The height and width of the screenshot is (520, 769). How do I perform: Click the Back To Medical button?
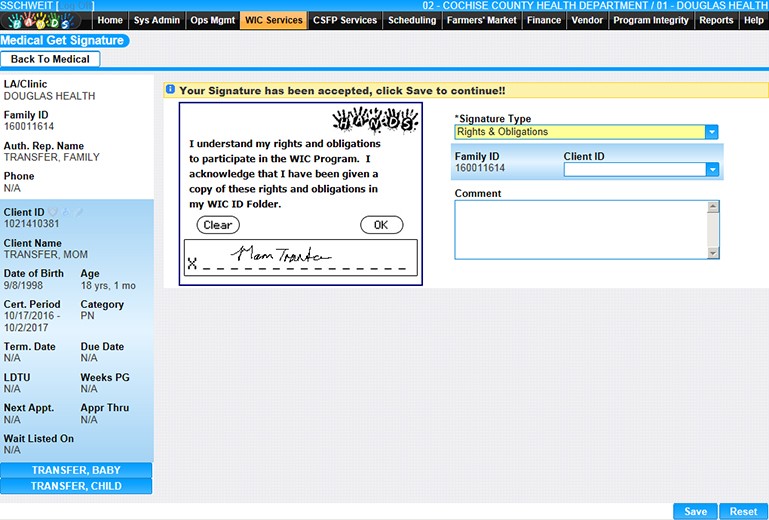(50, 59)
